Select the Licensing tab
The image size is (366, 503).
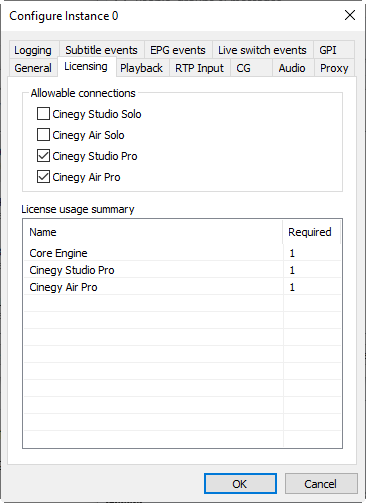86,66
